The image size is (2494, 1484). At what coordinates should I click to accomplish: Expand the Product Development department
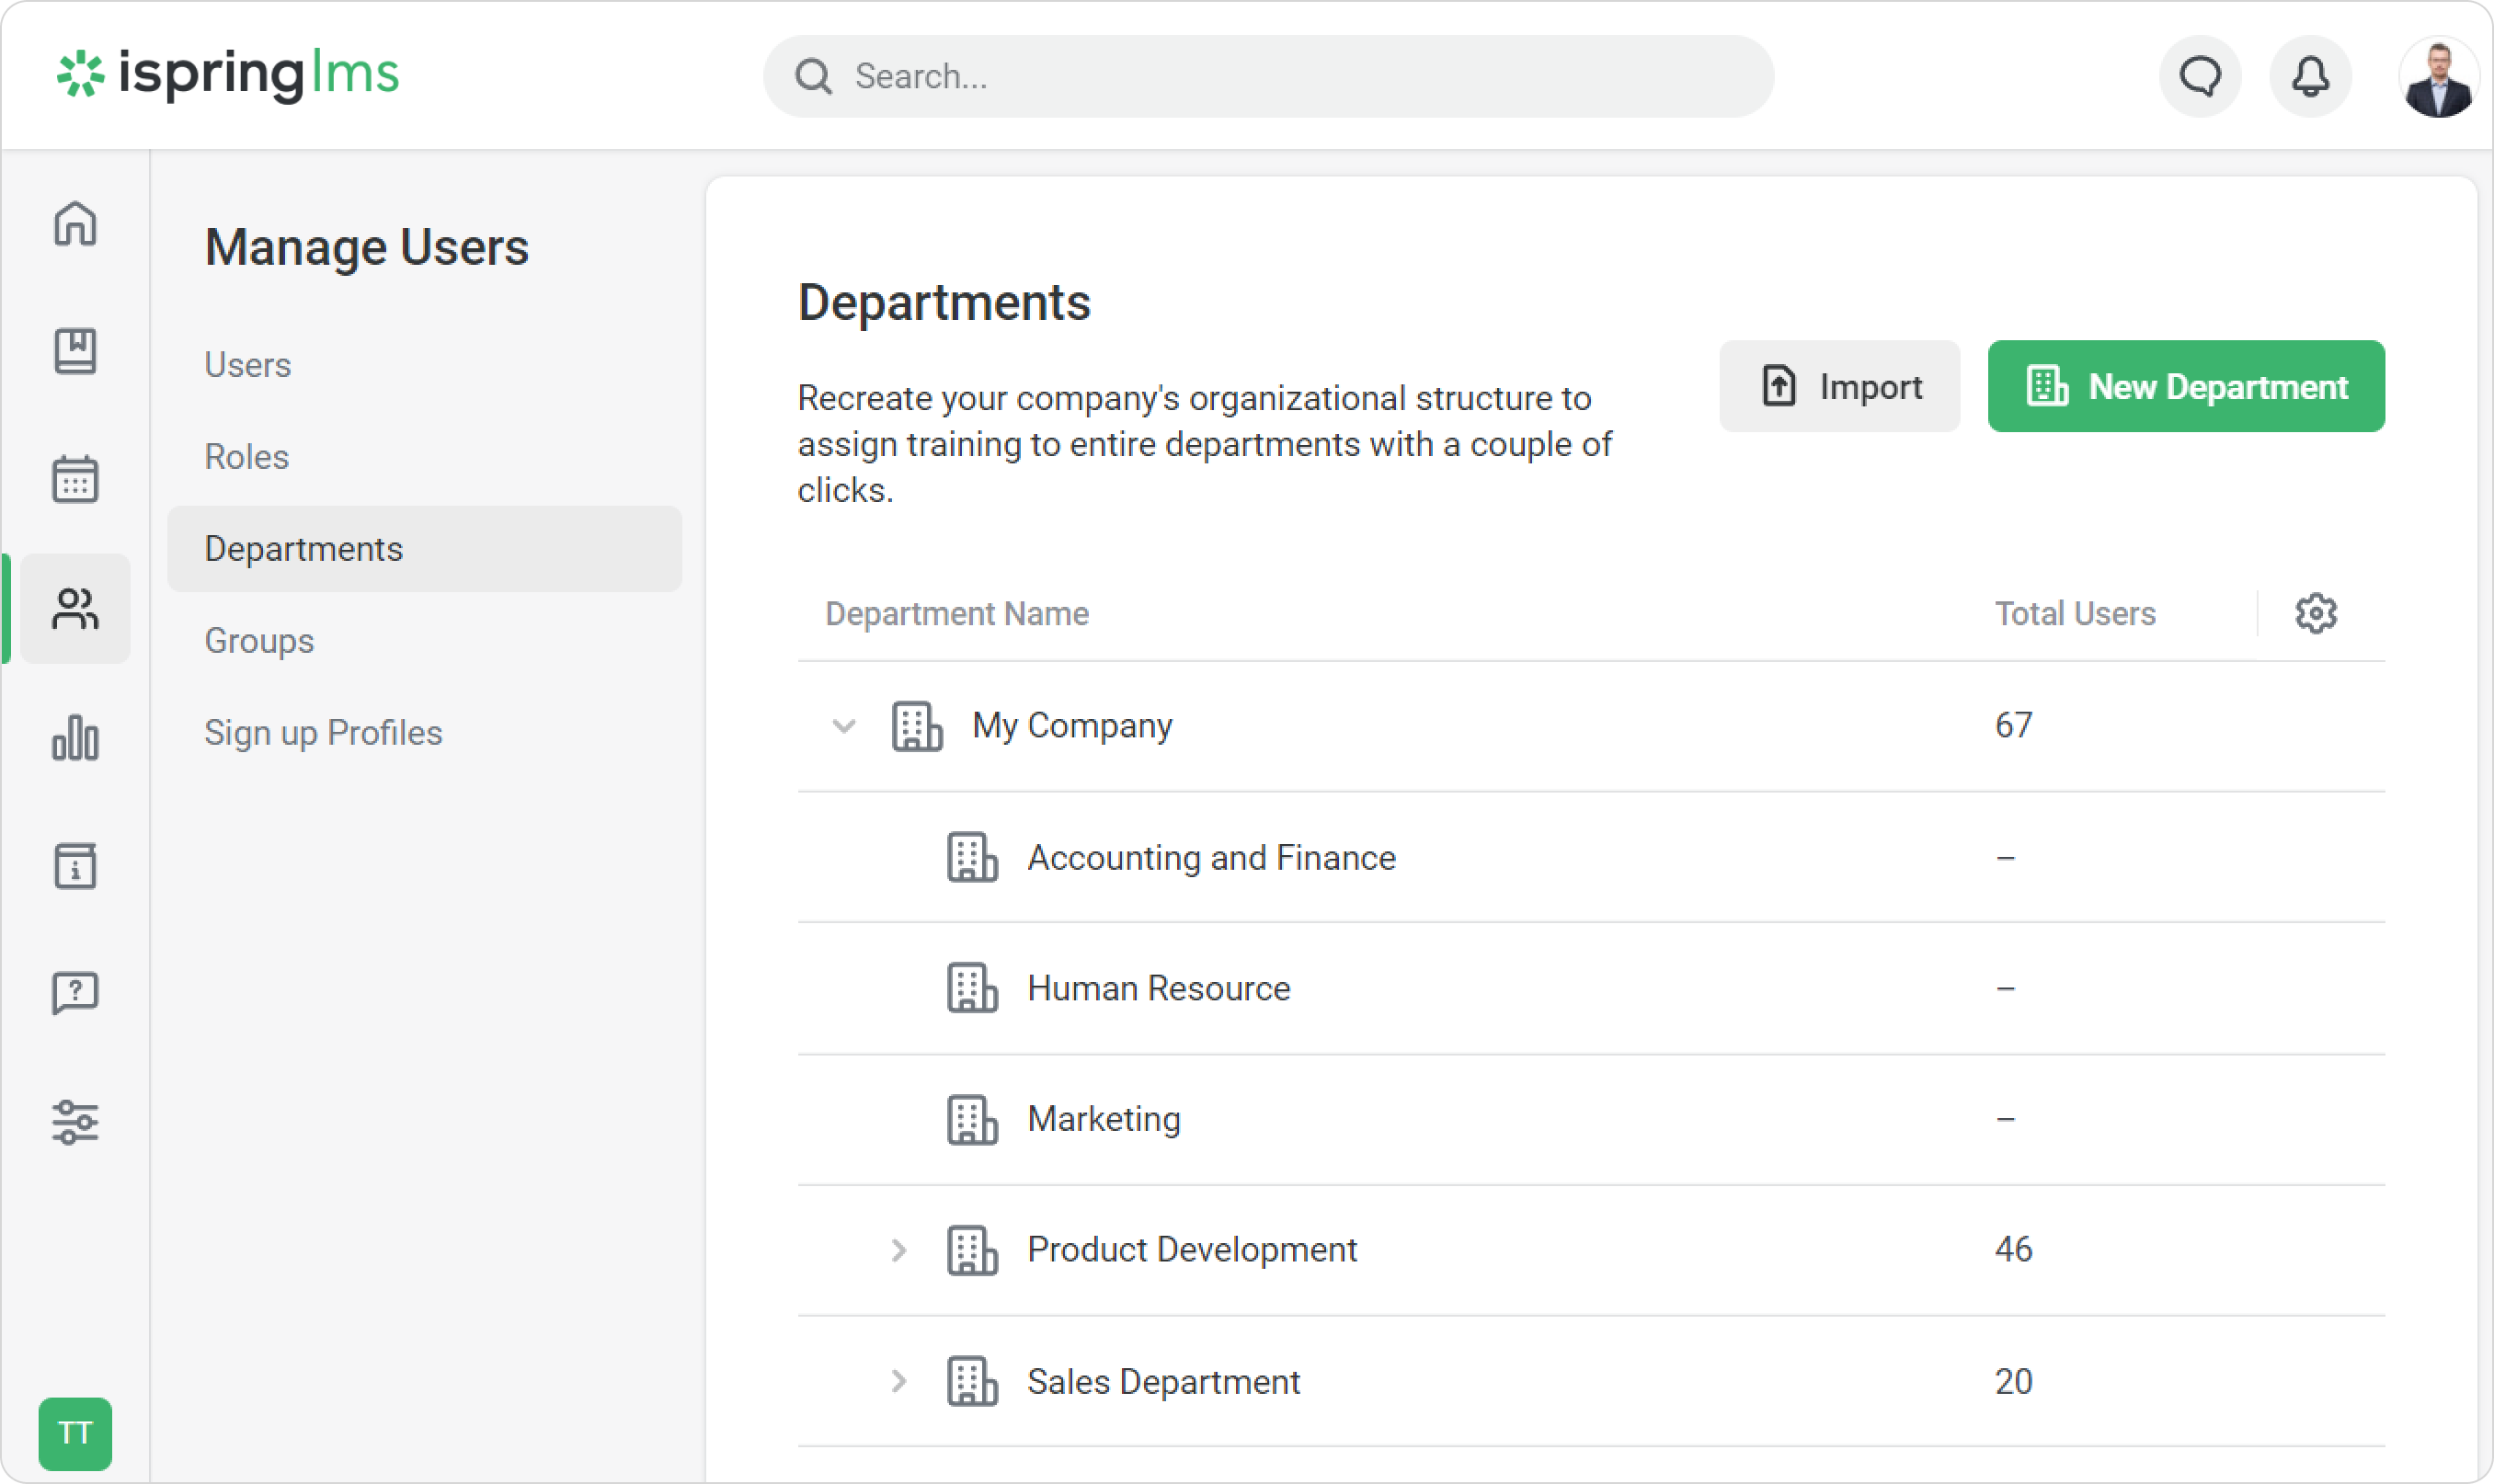click(898, 1250)
